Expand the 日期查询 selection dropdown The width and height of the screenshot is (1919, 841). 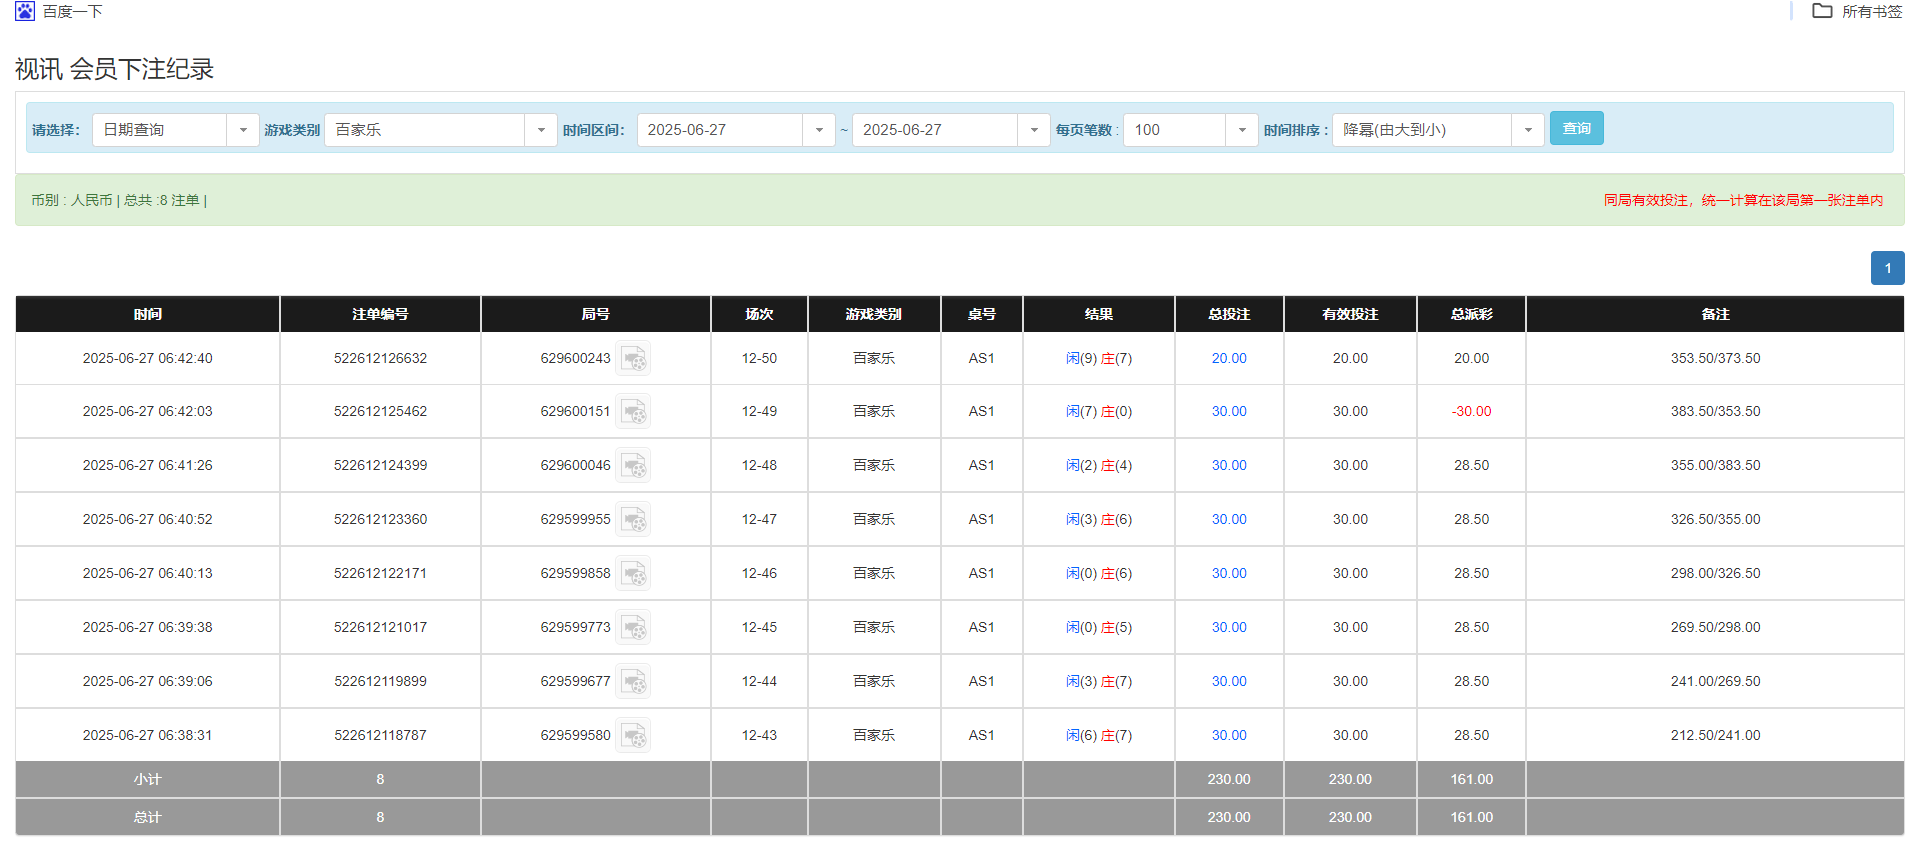point(243,130)
